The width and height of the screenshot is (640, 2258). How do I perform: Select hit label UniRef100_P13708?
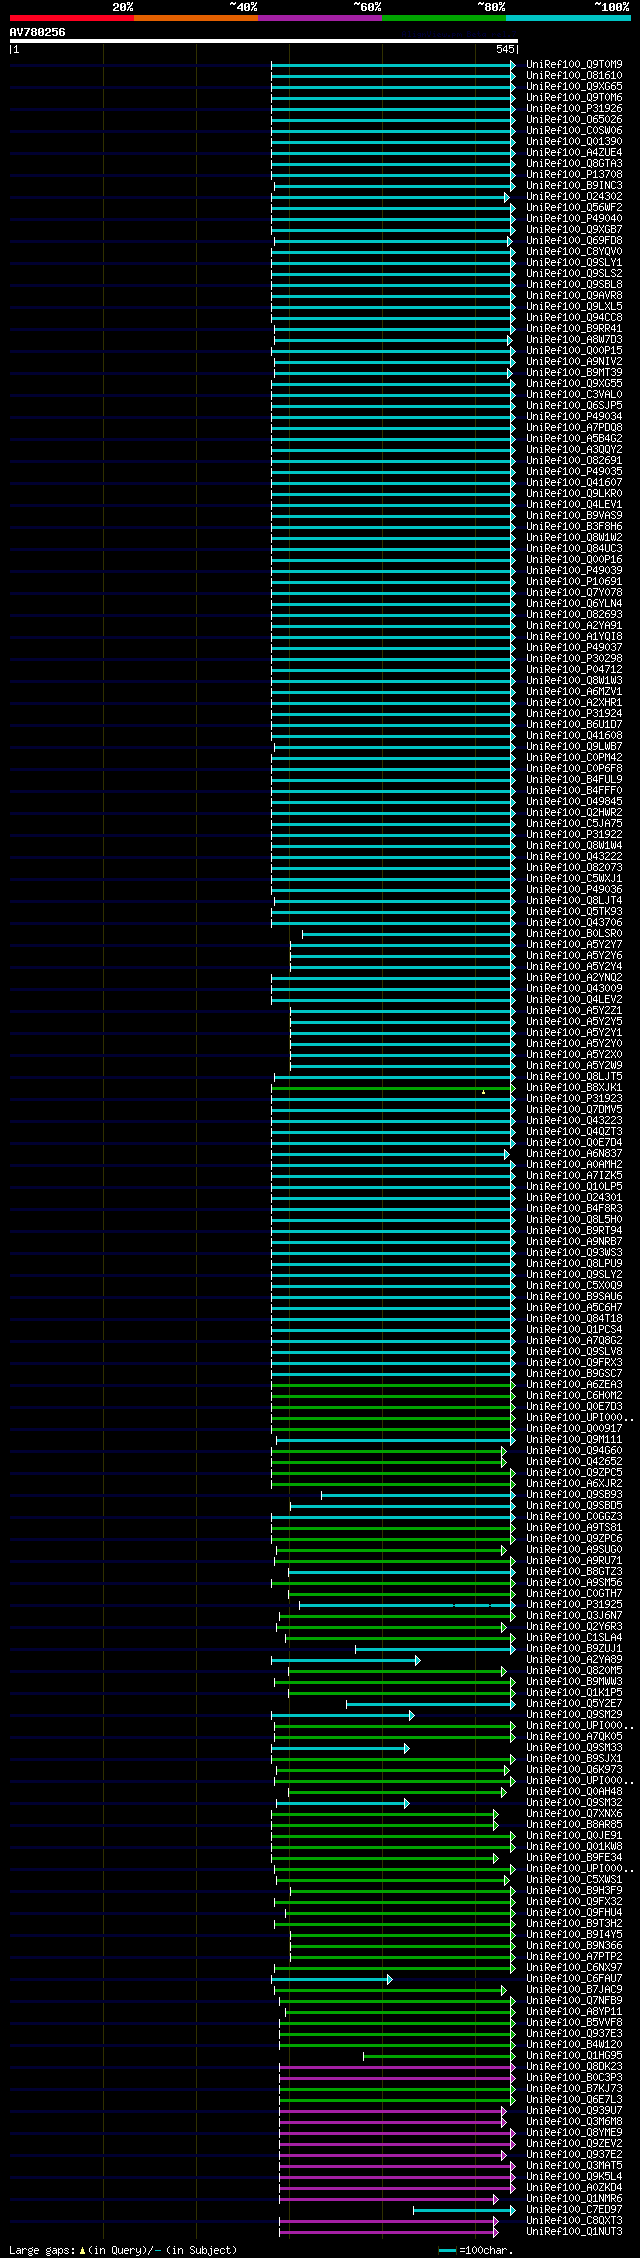[x=574, y=175]
